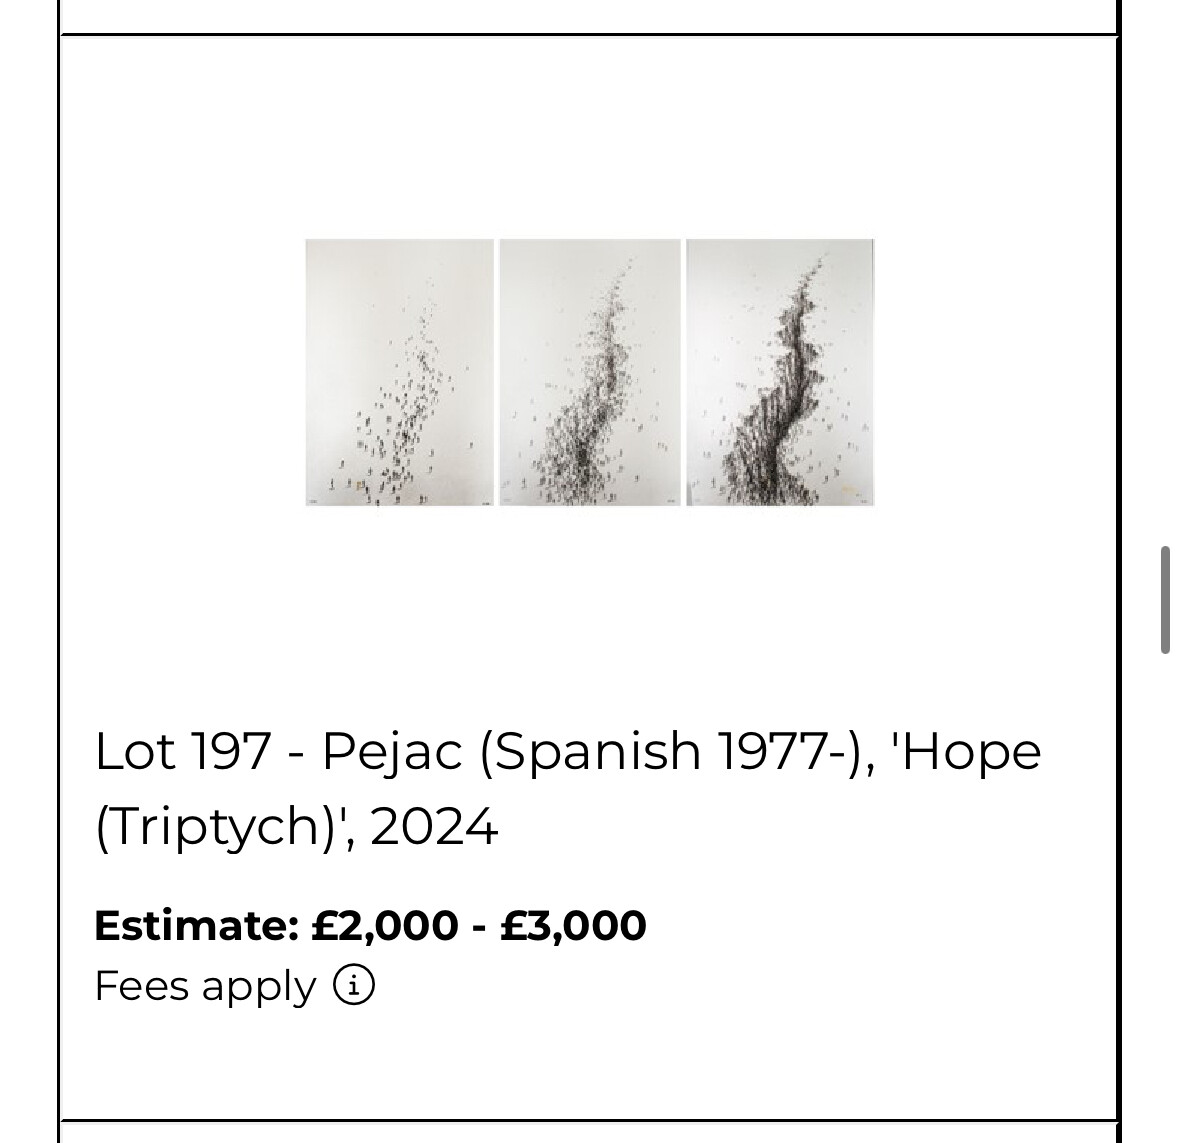Click the Fees apply info icon
1179x1143 pixels.
[x=354, y=986]
